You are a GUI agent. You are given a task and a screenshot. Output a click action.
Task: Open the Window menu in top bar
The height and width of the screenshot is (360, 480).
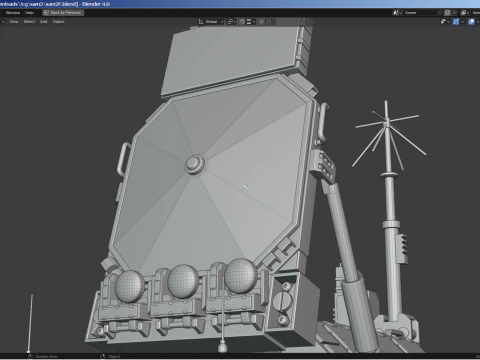tap(13, 13)
